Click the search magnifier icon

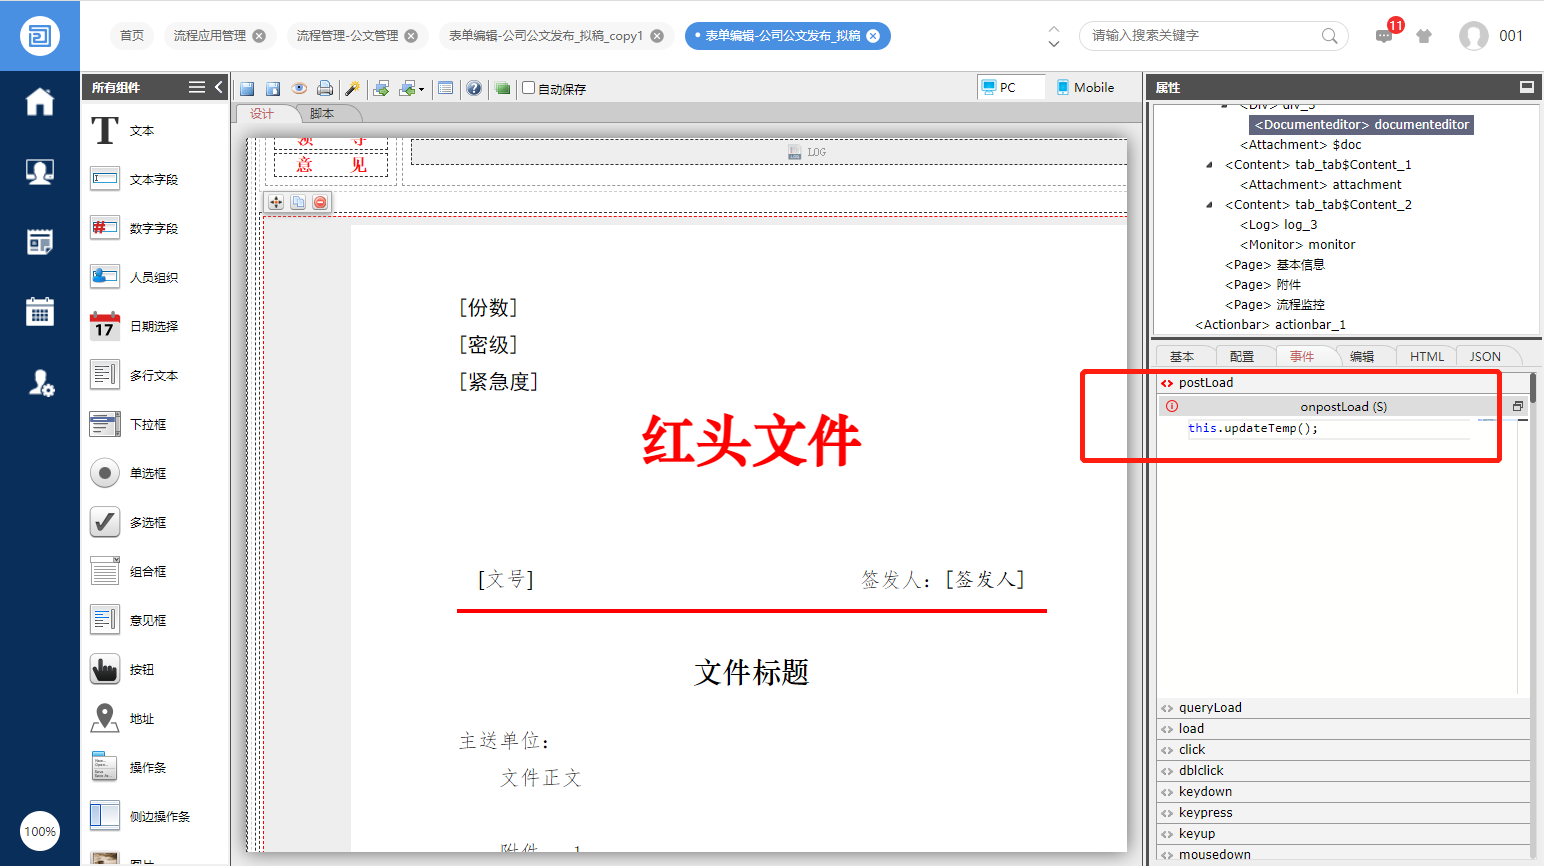pos(1329,36)
